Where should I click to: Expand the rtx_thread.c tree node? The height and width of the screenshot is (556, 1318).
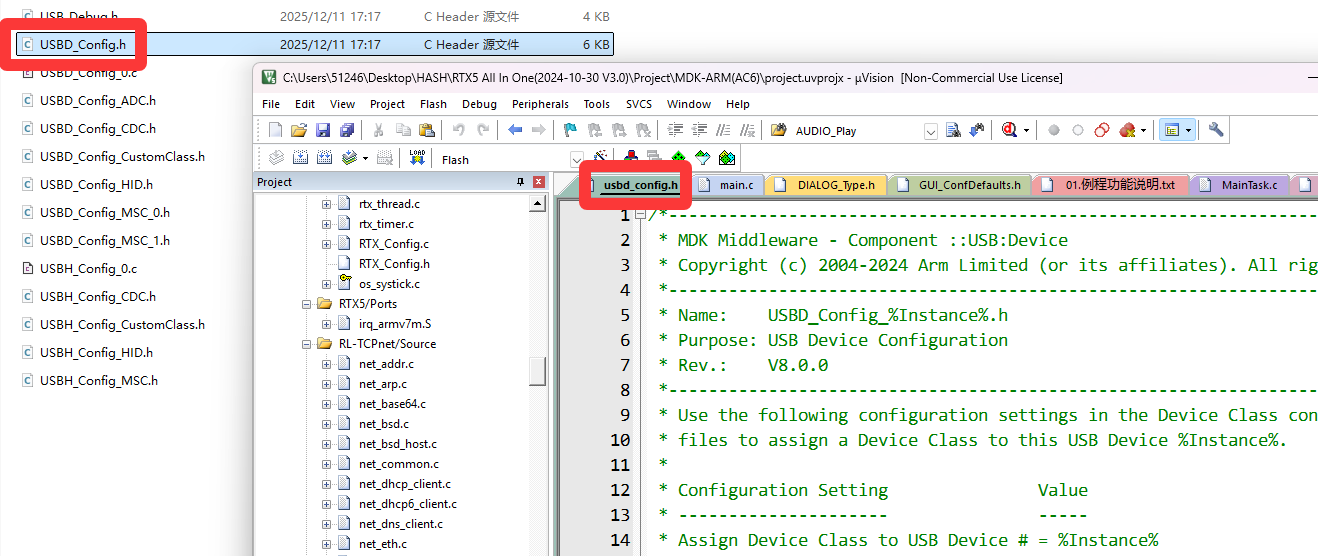click(x=326, y=204)
